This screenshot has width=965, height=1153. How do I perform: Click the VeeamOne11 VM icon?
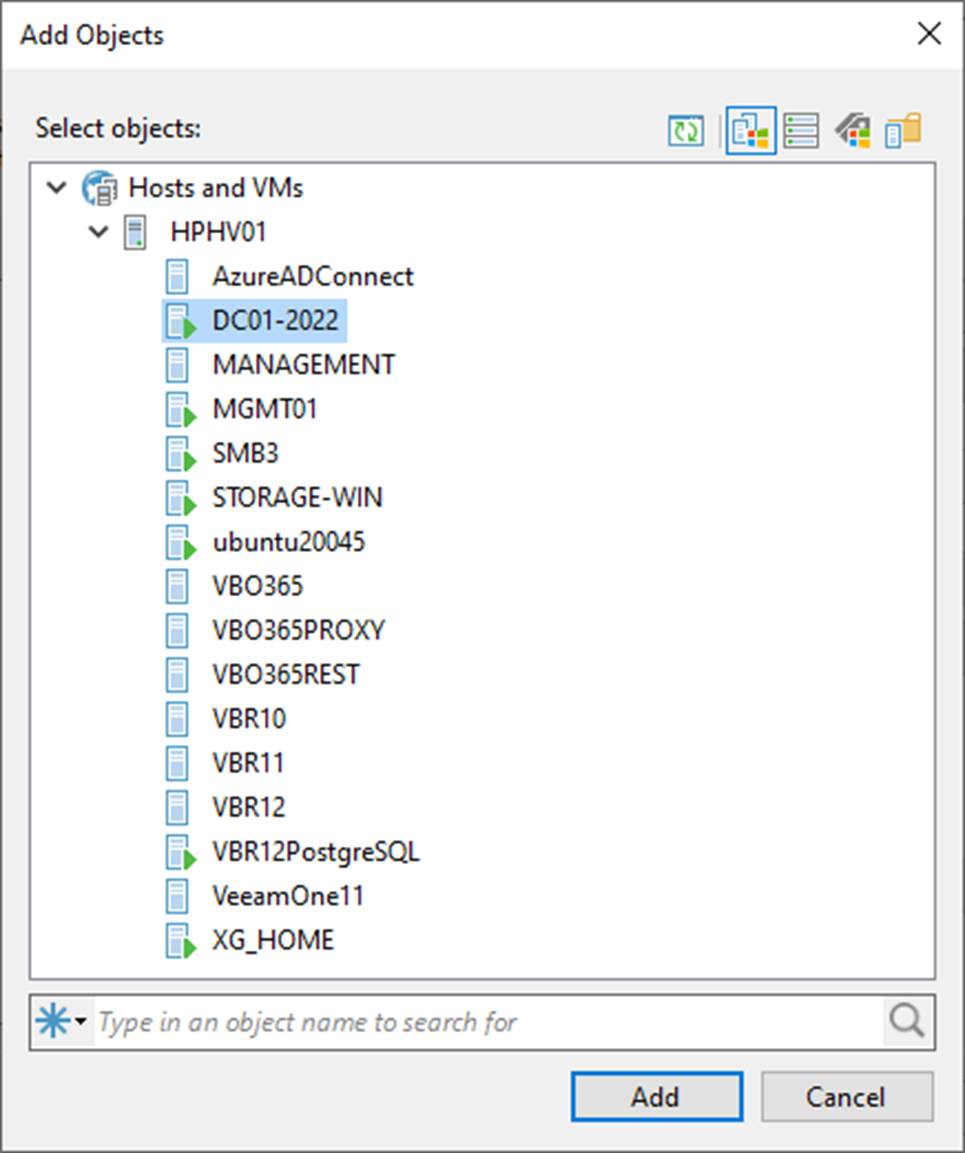(x=177, y=896)
